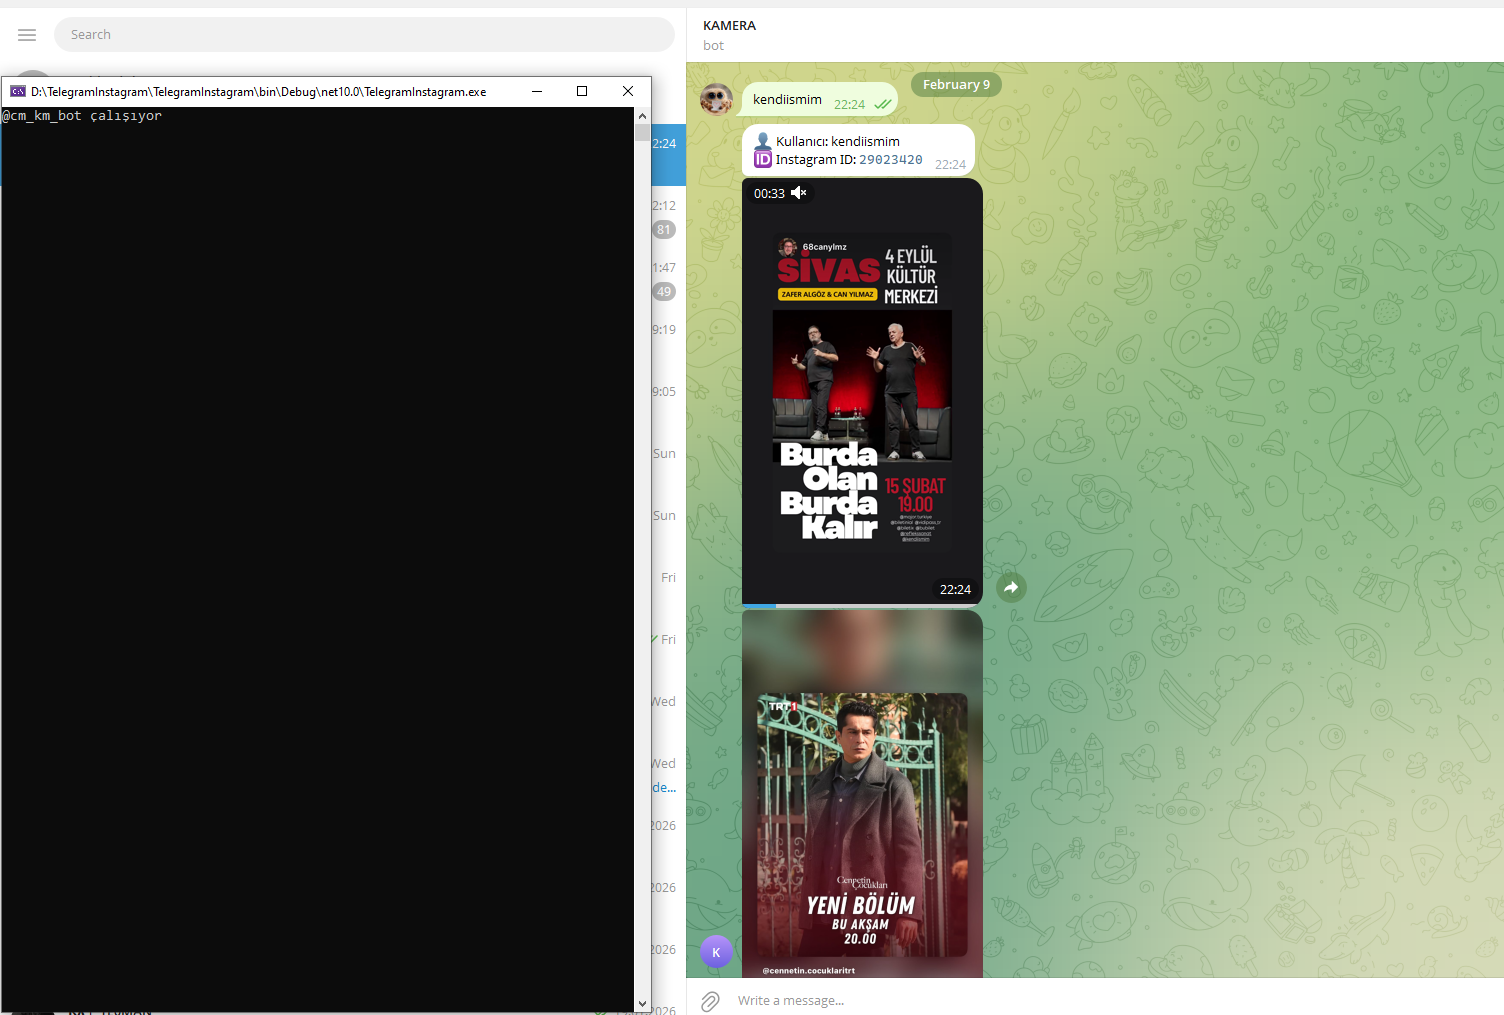
Task: Click the Telegram Search field
Action: pyautogui.click(x=364, y=35)
